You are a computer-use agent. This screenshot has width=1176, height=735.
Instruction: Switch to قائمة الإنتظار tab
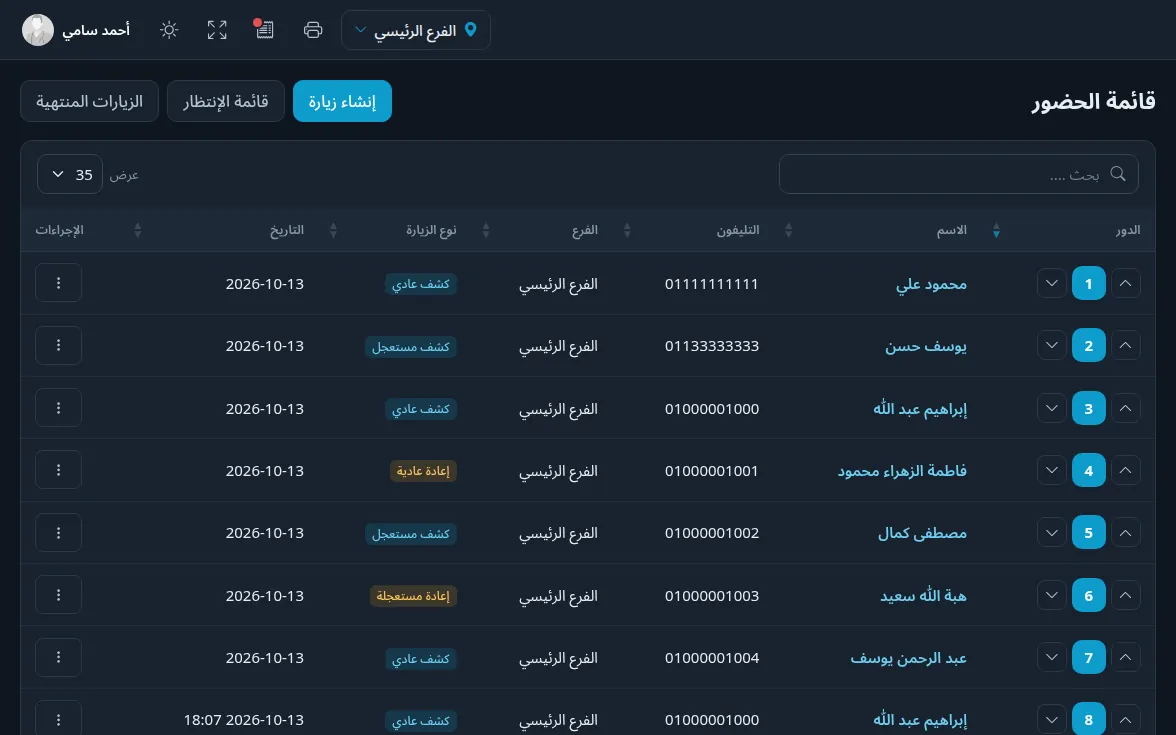pos(226,100)
